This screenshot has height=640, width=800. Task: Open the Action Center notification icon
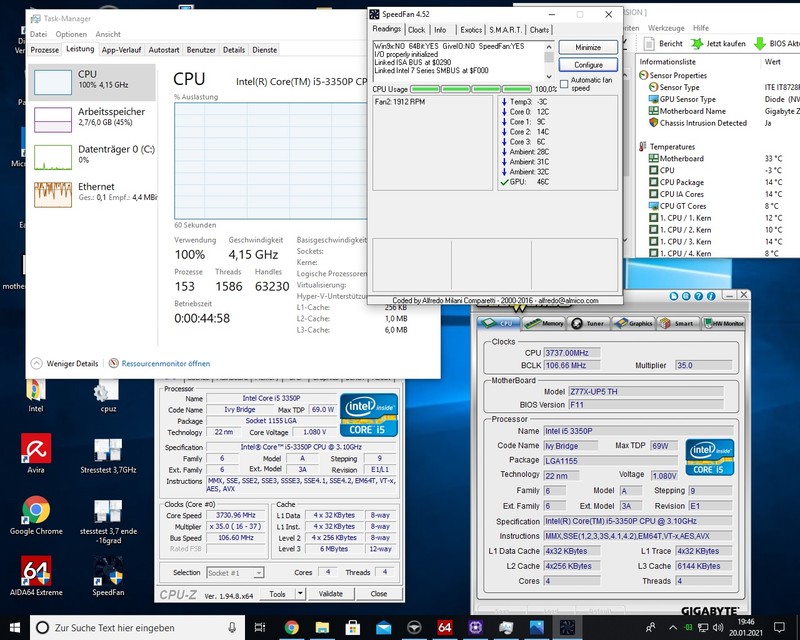tap(779, 628)
